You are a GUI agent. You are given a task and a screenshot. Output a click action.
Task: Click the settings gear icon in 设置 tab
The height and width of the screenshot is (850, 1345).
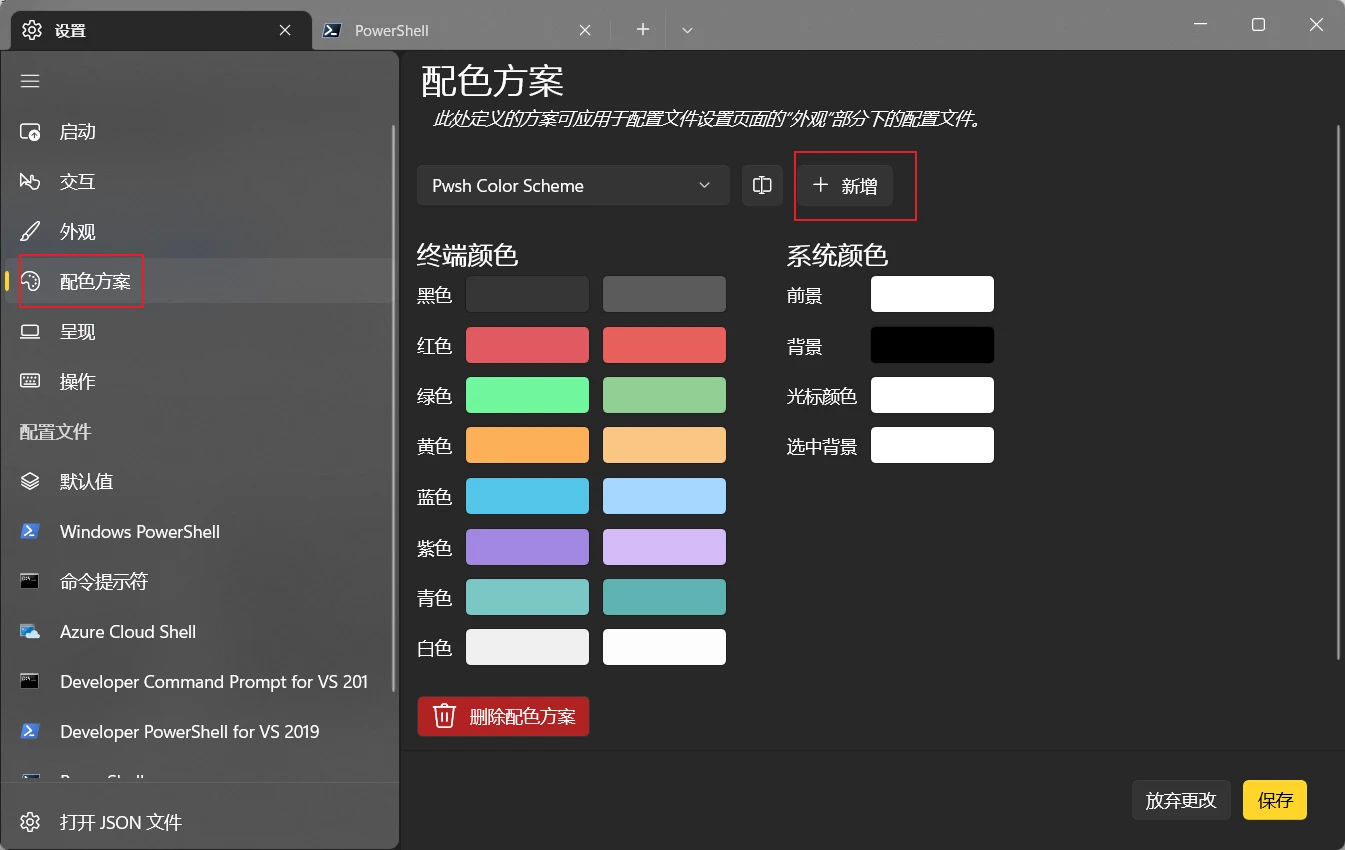coord(32,30)
